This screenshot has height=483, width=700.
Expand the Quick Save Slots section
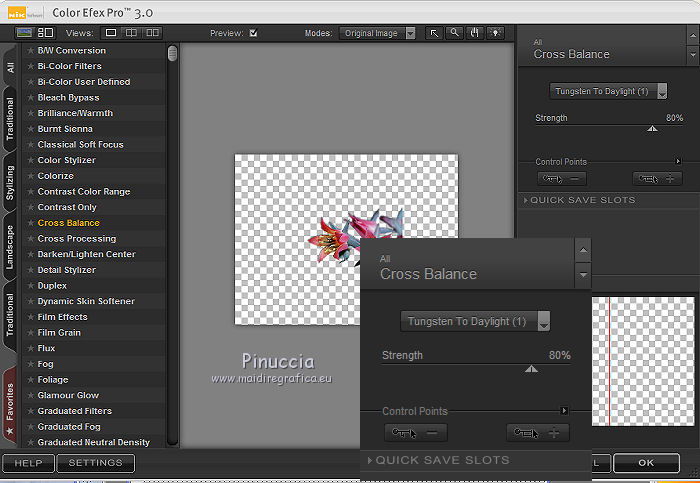click(580, 200)
